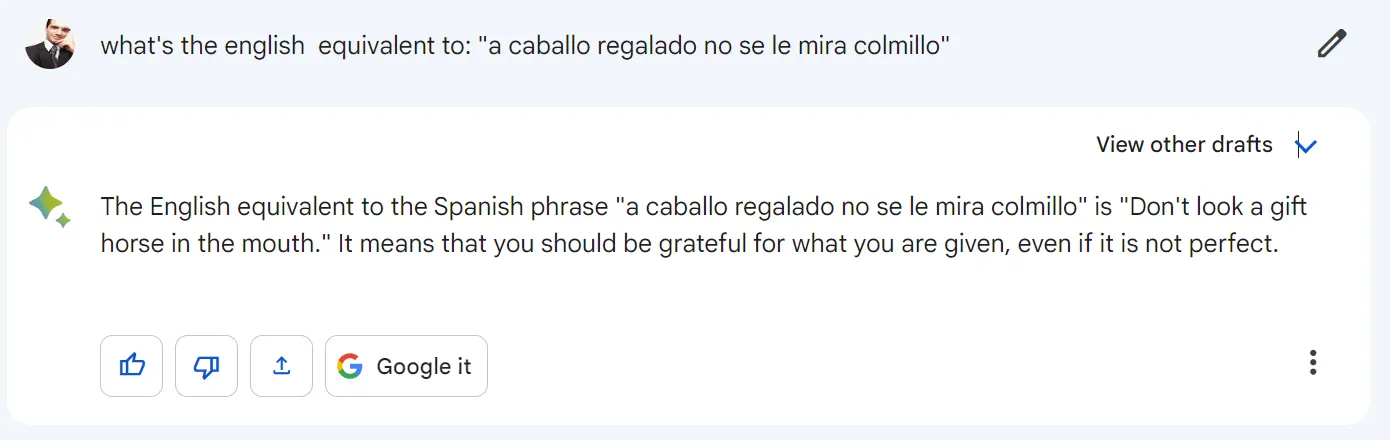This screenshot has width=1390, height=440.
Task: Click the response line starting "The English equivalent"
Action: (704, 207)
